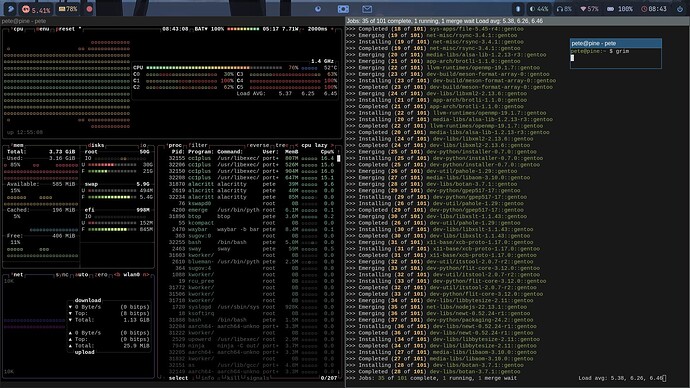Toggle the io mode in disks box

coord(143,145)
